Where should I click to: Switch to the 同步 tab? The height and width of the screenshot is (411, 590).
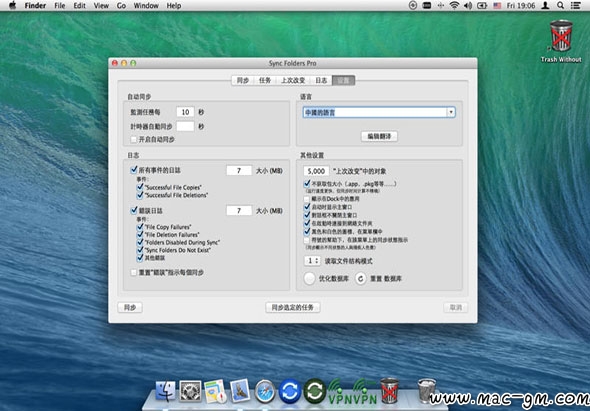tap(243, 80)
